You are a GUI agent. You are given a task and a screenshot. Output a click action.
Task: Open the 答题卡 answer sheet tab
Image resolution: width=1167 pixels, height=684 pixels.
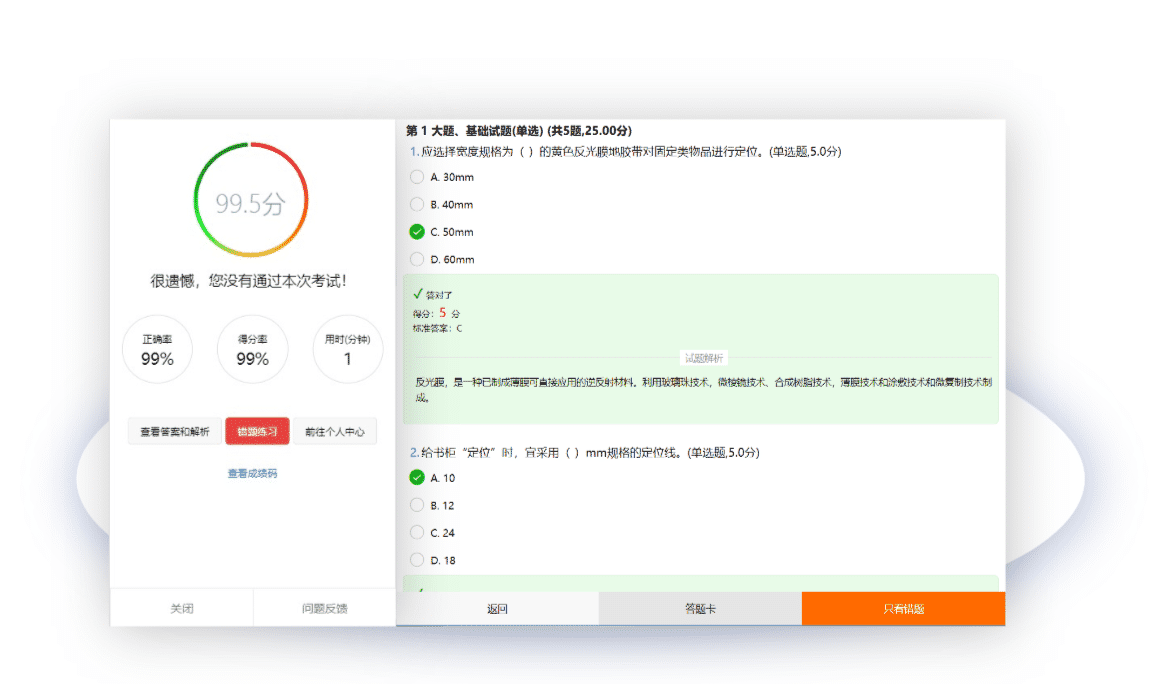pyautogui.click(x=700, y=608)
